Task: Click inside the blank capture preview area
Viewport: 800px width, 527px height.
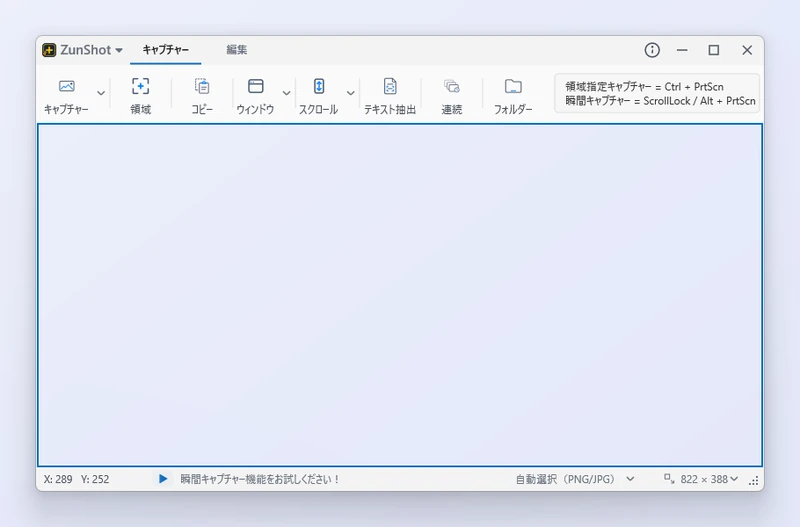Action: (x=400, y=295)
